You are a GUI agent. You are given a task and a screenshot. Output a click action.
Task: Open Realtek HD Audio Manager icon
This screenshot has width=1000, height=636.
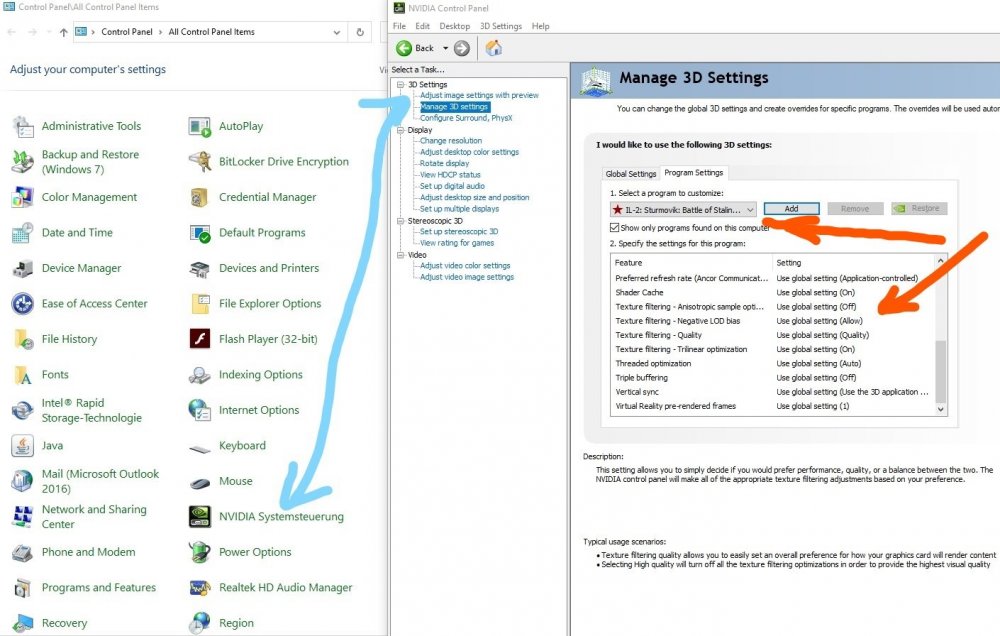[x=200, y=588]
